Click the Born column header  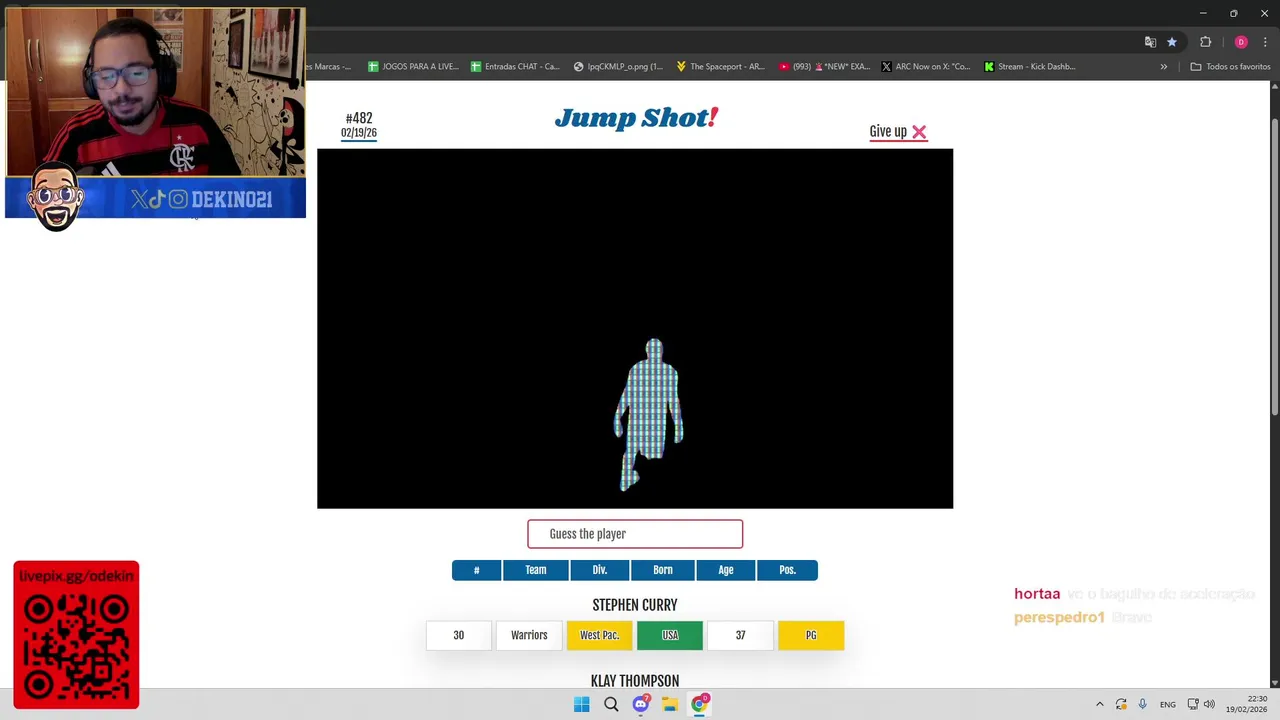(663, 570)
